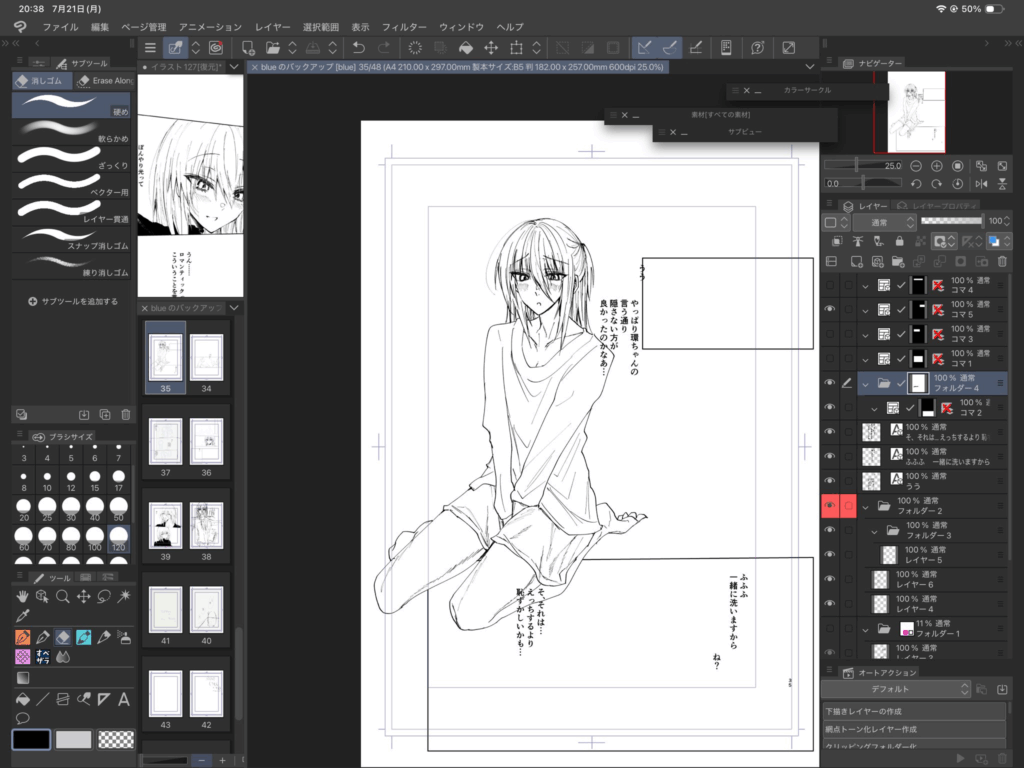
Task: Click the undo arrow in the command bar
Action: (359, 47)
